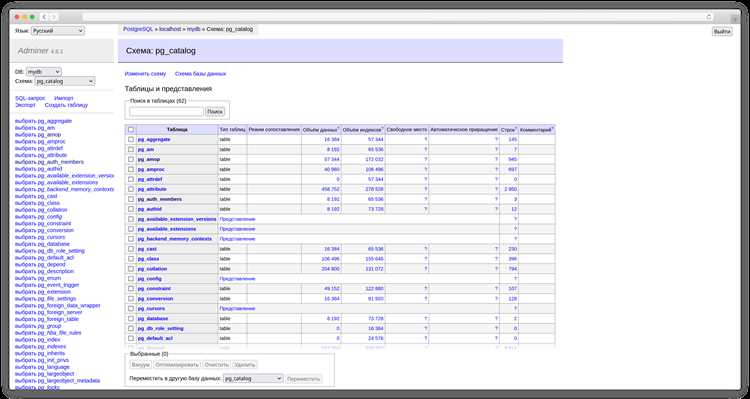Tick the checkbox for pg_config
Image resolution: width=750 pixels, height=399 pixels.
tap(131, 278)
